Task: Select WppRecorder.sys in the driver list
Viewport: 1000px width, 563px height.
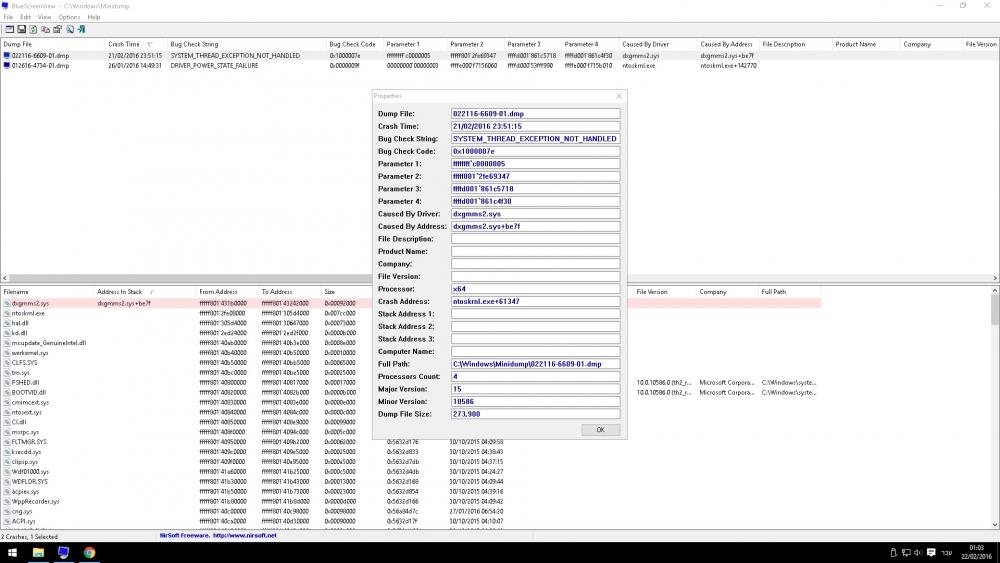Action: click(x=35, y=502)
